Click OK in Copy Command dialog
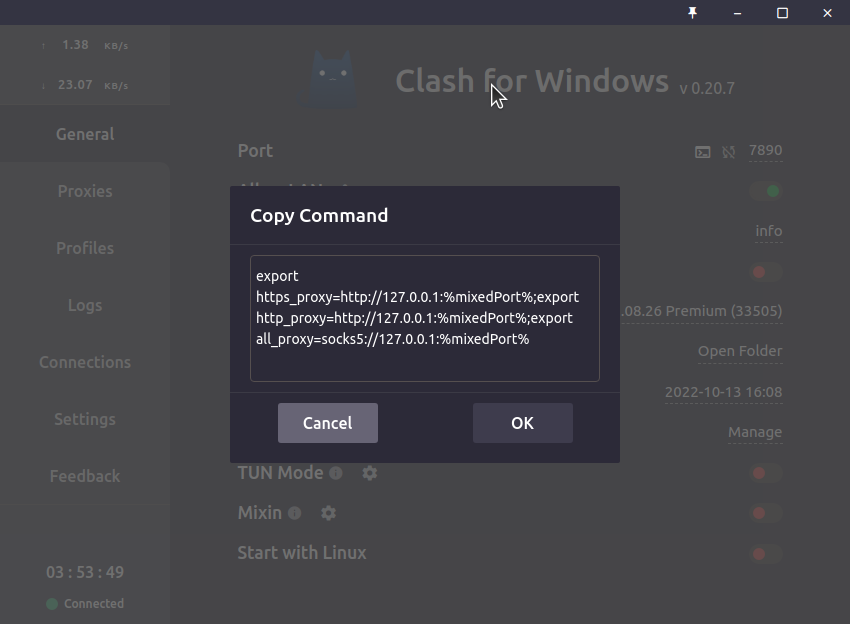Image resolution: width=850 pixels, height=624 pixels. pyautogui.click(x=523, y=423)
